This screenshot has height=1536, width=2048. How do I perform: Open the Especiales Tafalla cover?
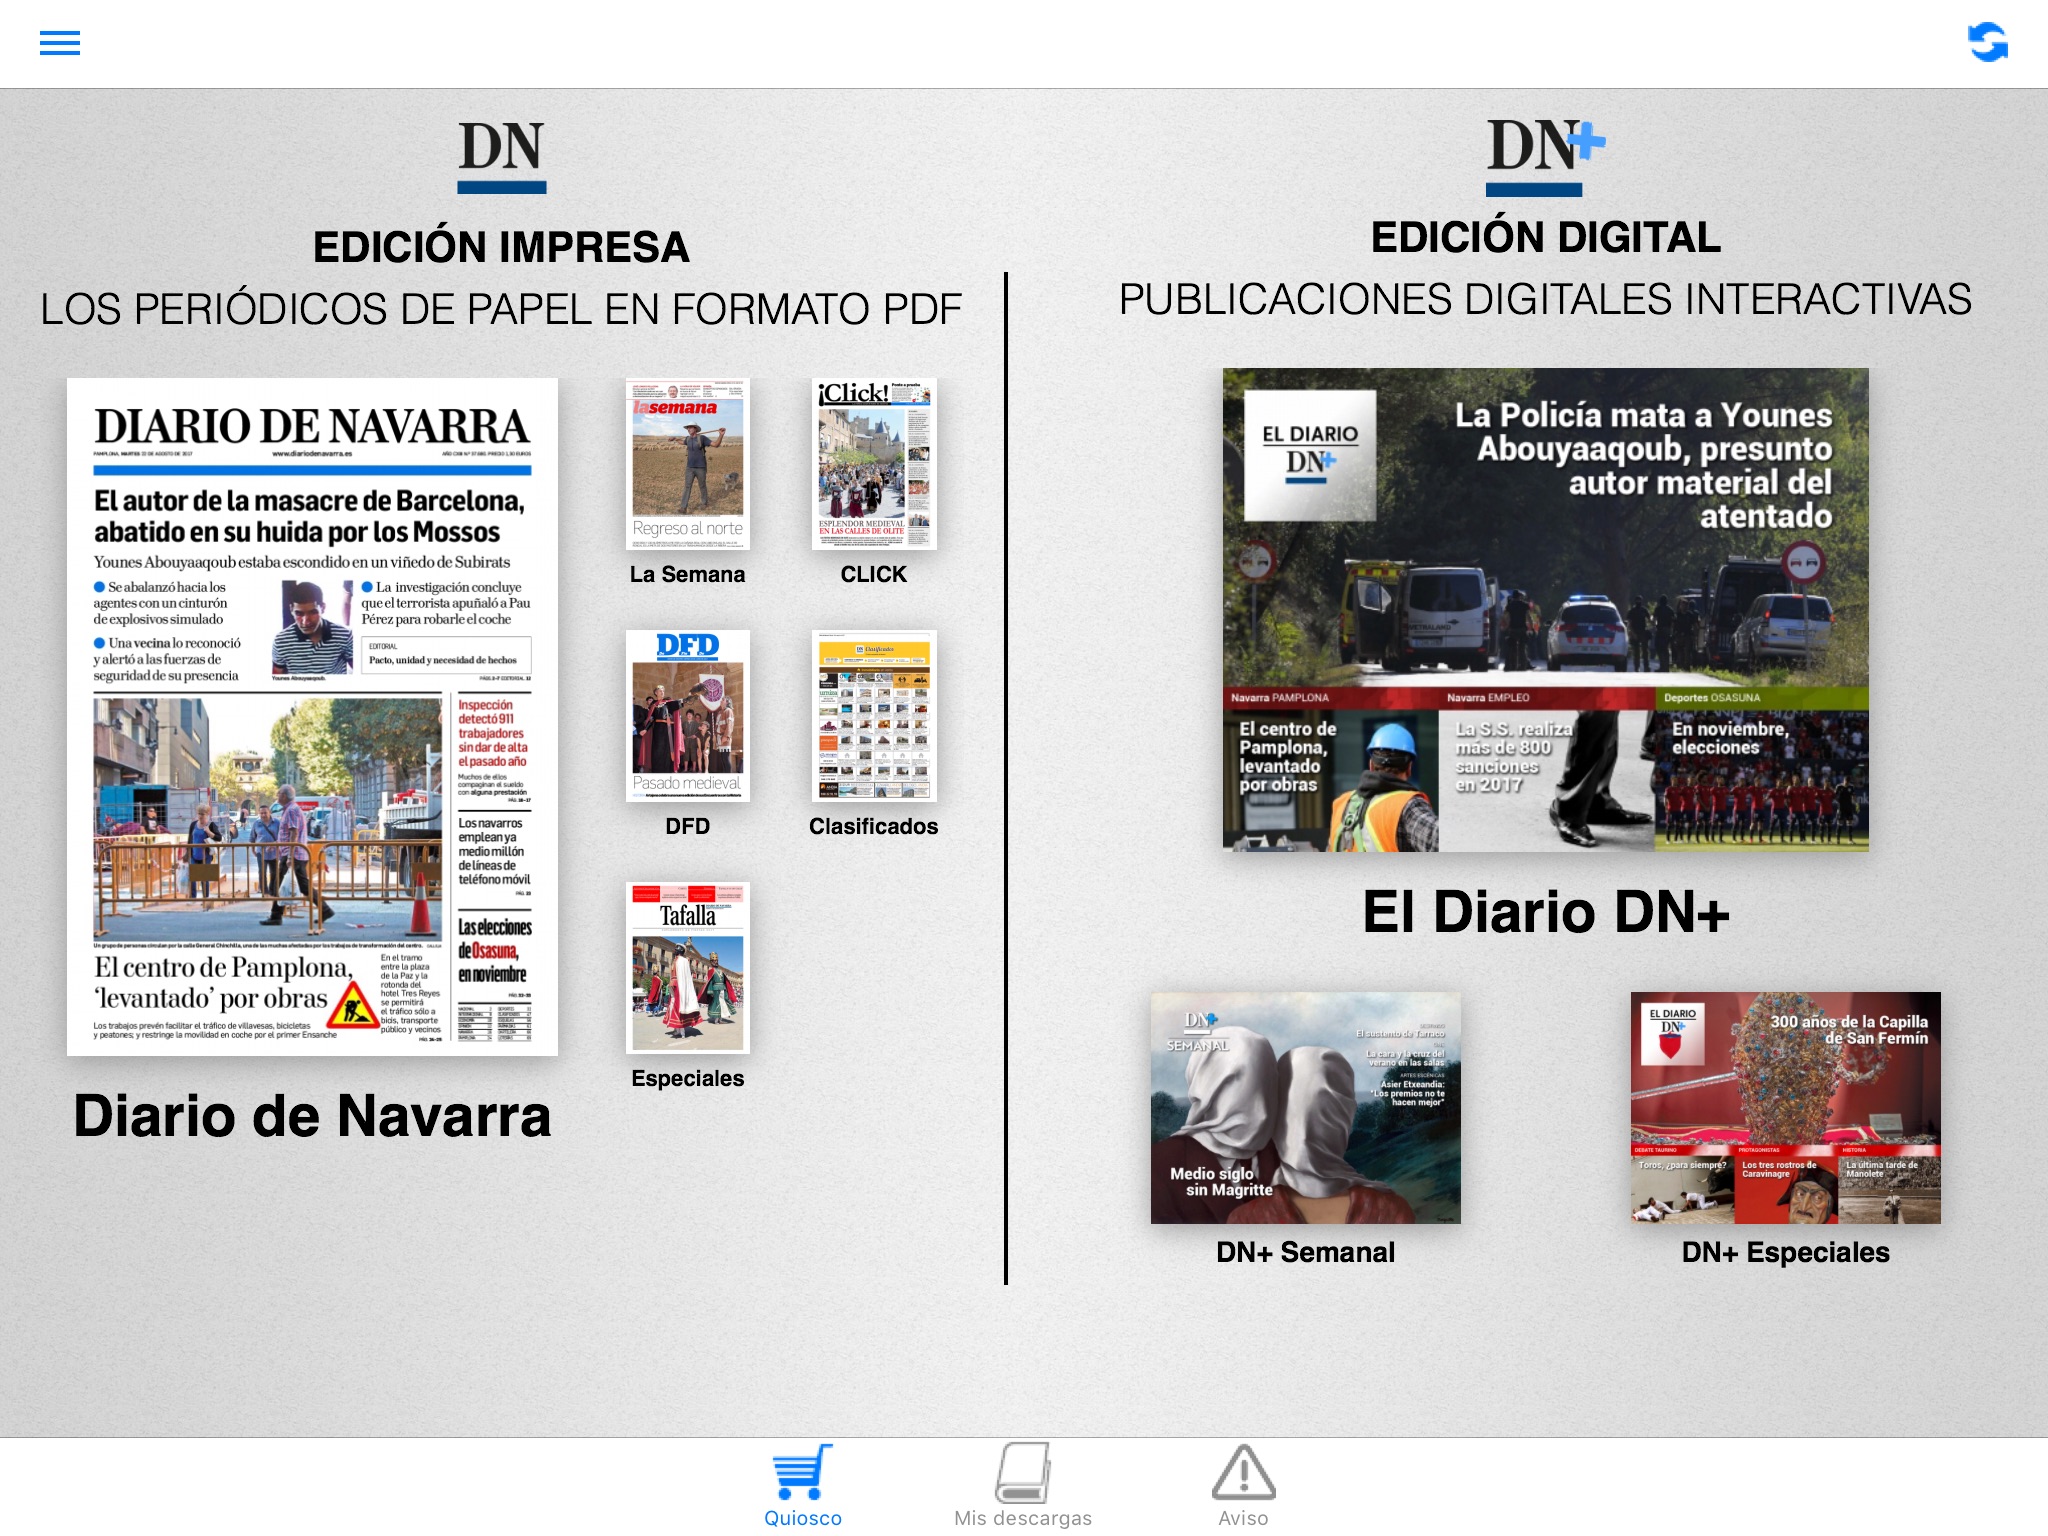[x=687, y=968]
